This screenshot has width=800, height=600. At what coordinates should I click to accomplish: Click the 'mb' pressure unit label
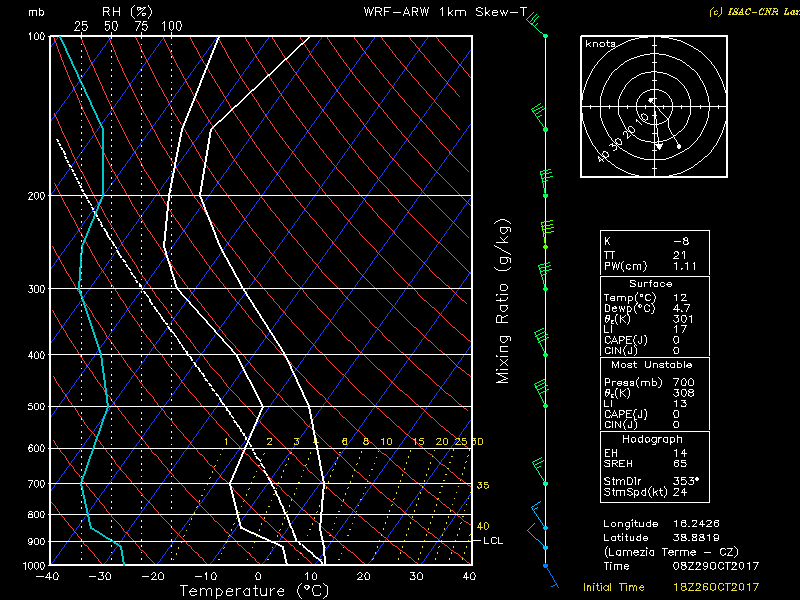(36, 12)
